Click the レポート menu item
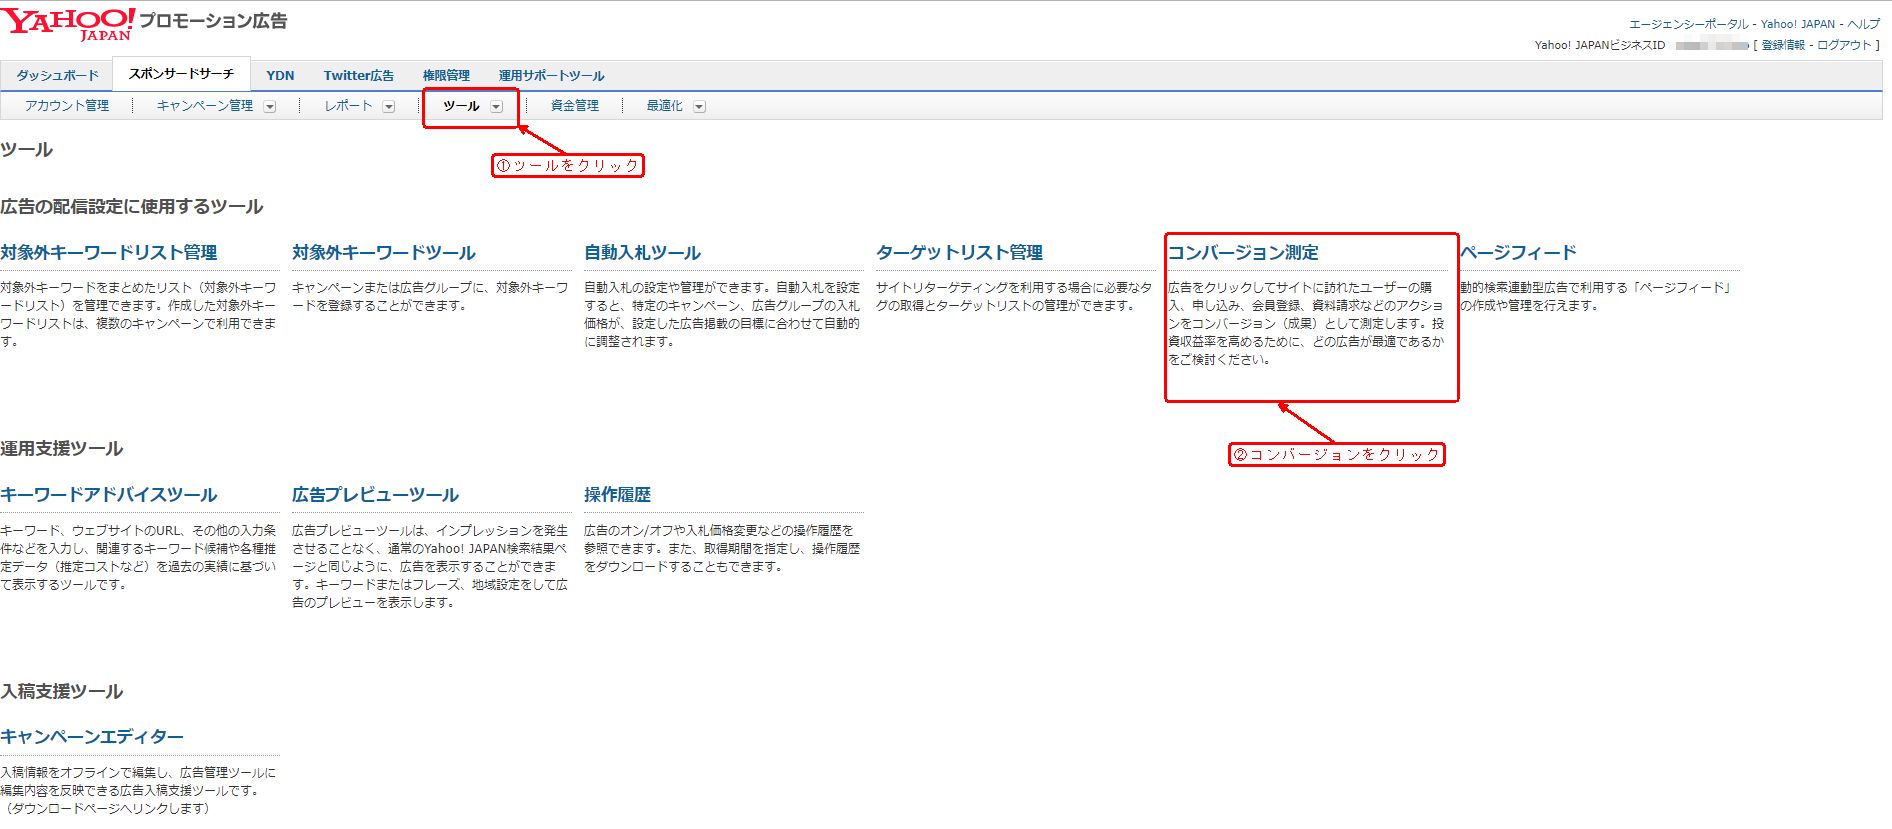This screenshot has height=829, width=1892. [348, 106]
